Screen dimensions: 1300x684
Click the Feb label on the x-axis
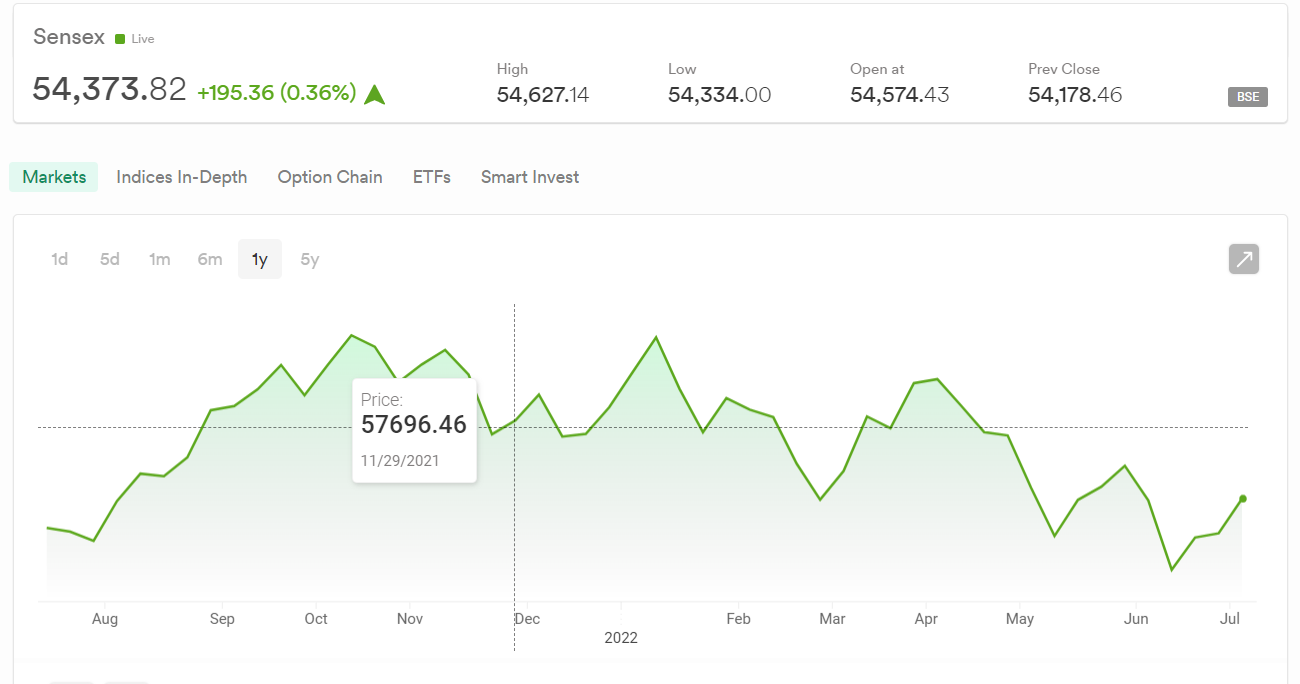click(x=738, y=619)
